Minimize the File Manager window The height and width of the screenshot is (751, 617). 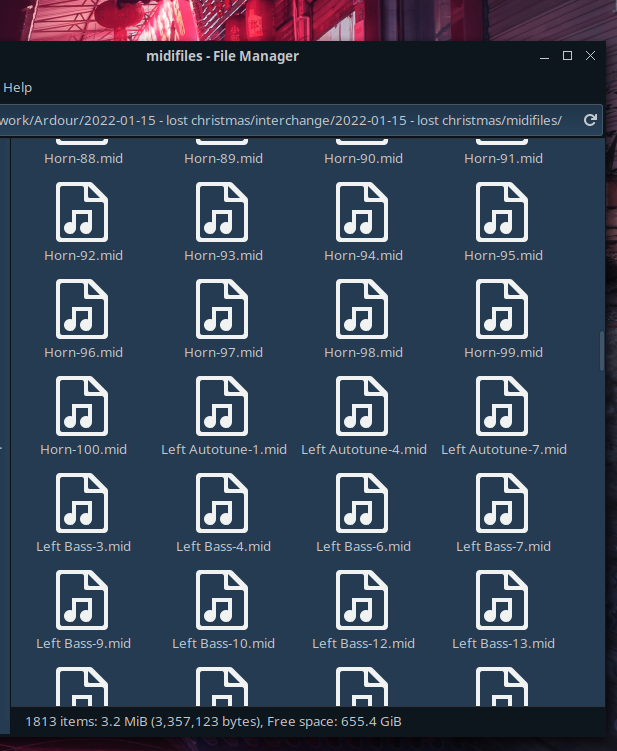541,56
